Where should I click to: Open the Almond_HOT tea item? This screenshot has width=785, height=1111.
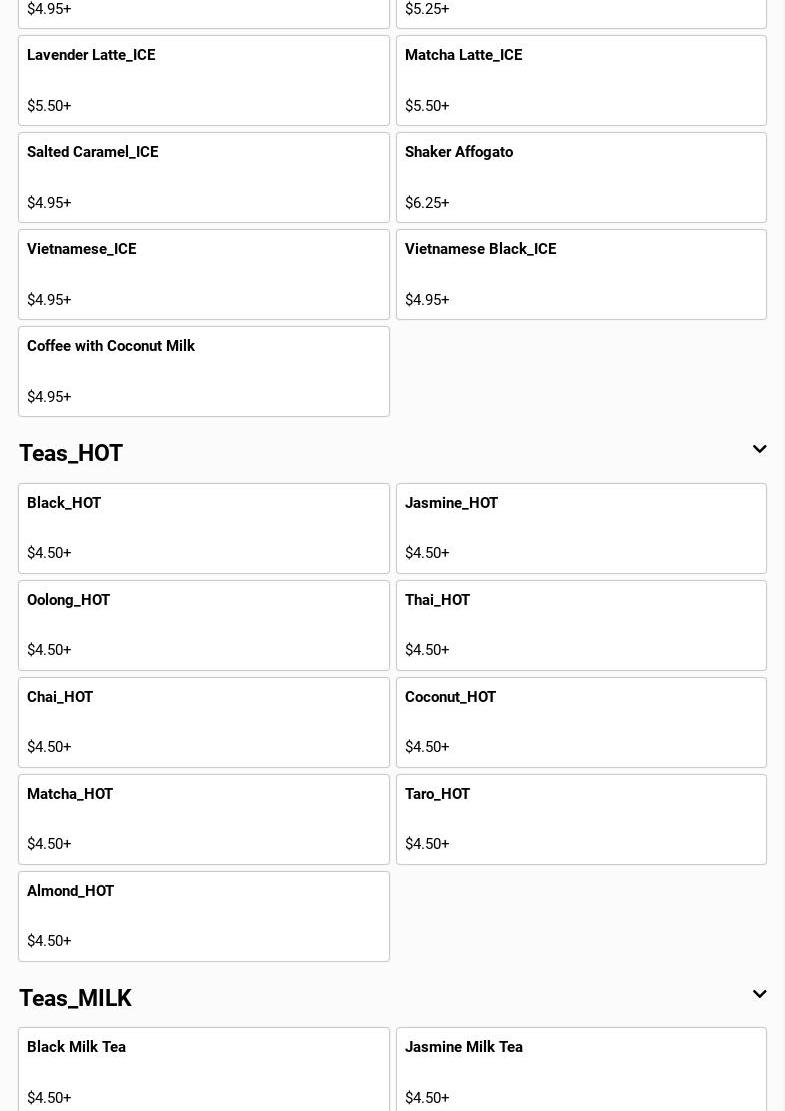click(204, 917)
